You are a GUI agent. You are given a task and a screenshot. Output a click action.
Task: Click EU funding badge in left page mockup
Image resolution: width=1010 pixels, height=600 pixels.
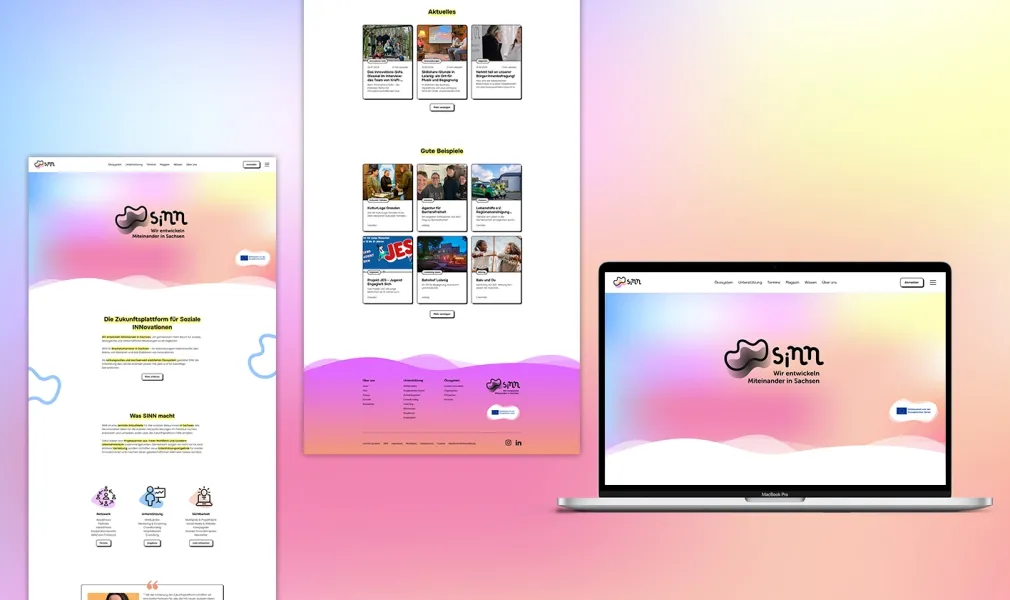tap(252, 258)
